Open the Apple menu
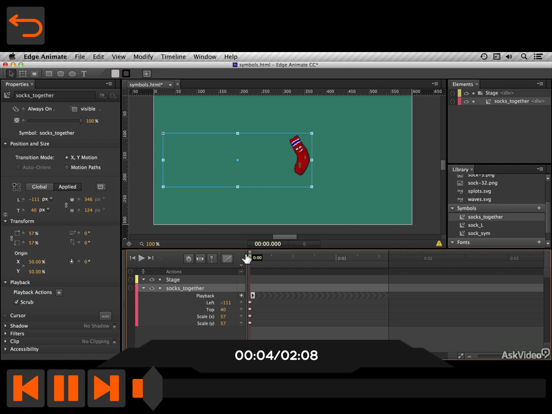Image resolution: width=552 pixels, height=414 pixels. click(12, 56)
